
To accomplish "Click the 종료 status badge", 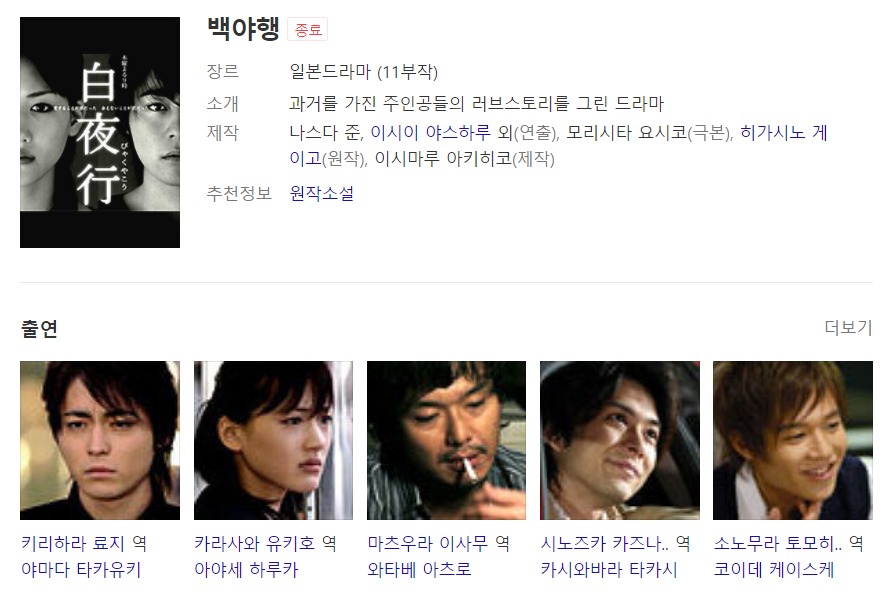I will tap(307, 30).
